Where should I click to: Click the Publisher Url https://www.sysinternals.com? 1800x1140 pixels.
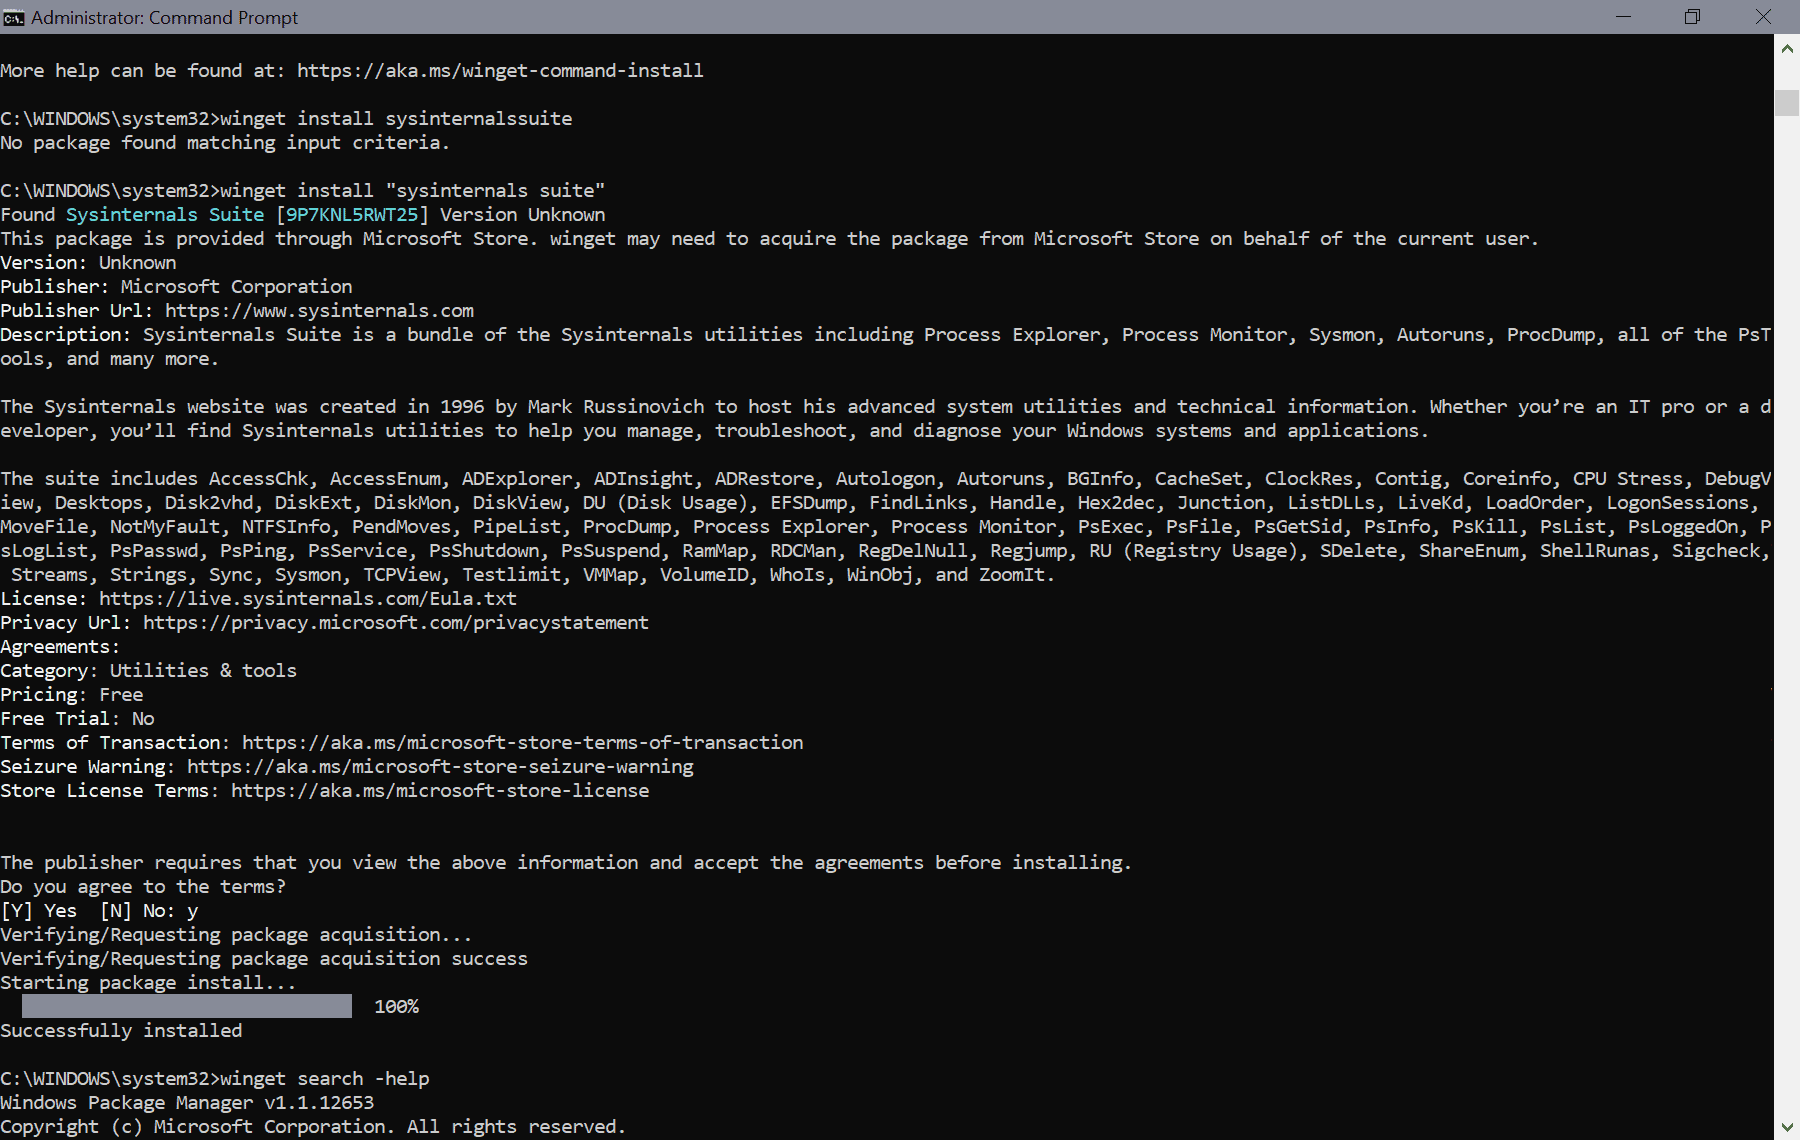coord(320,311)
